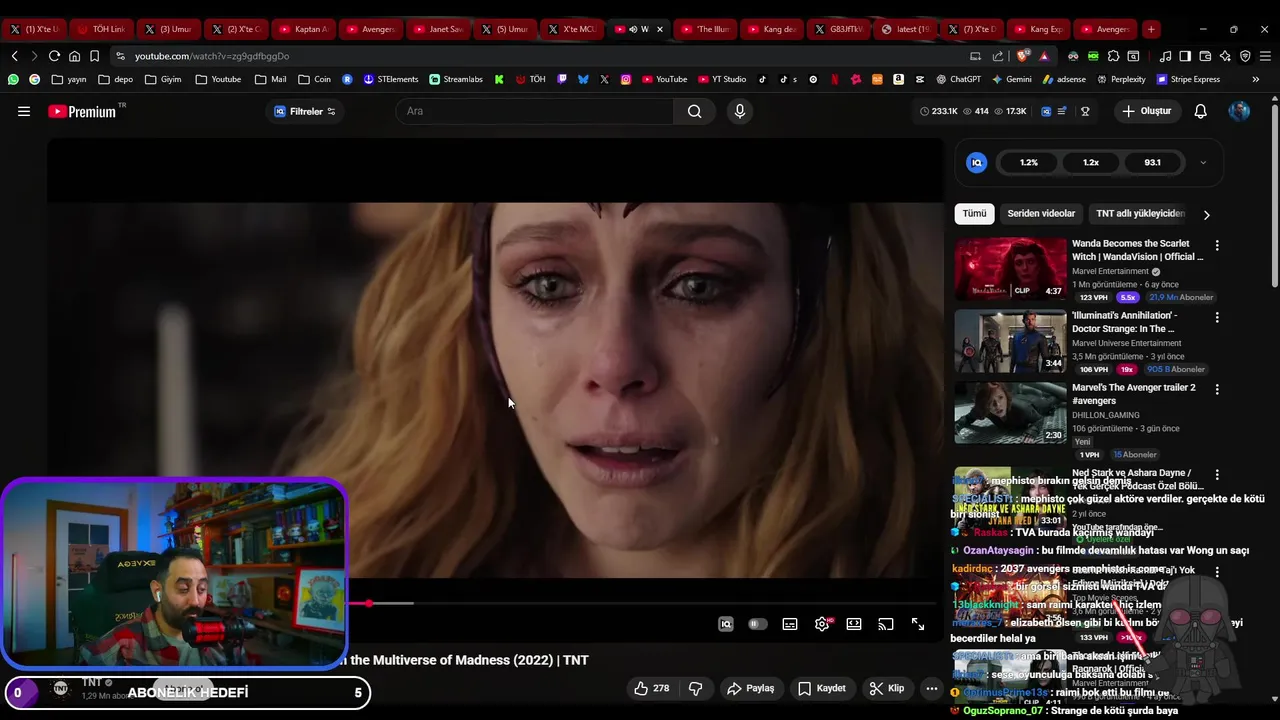The height and width of the screenshot is (720, 1280).
Task: Open options for Avenger trailer 2 video
Action: [1217, 389]
